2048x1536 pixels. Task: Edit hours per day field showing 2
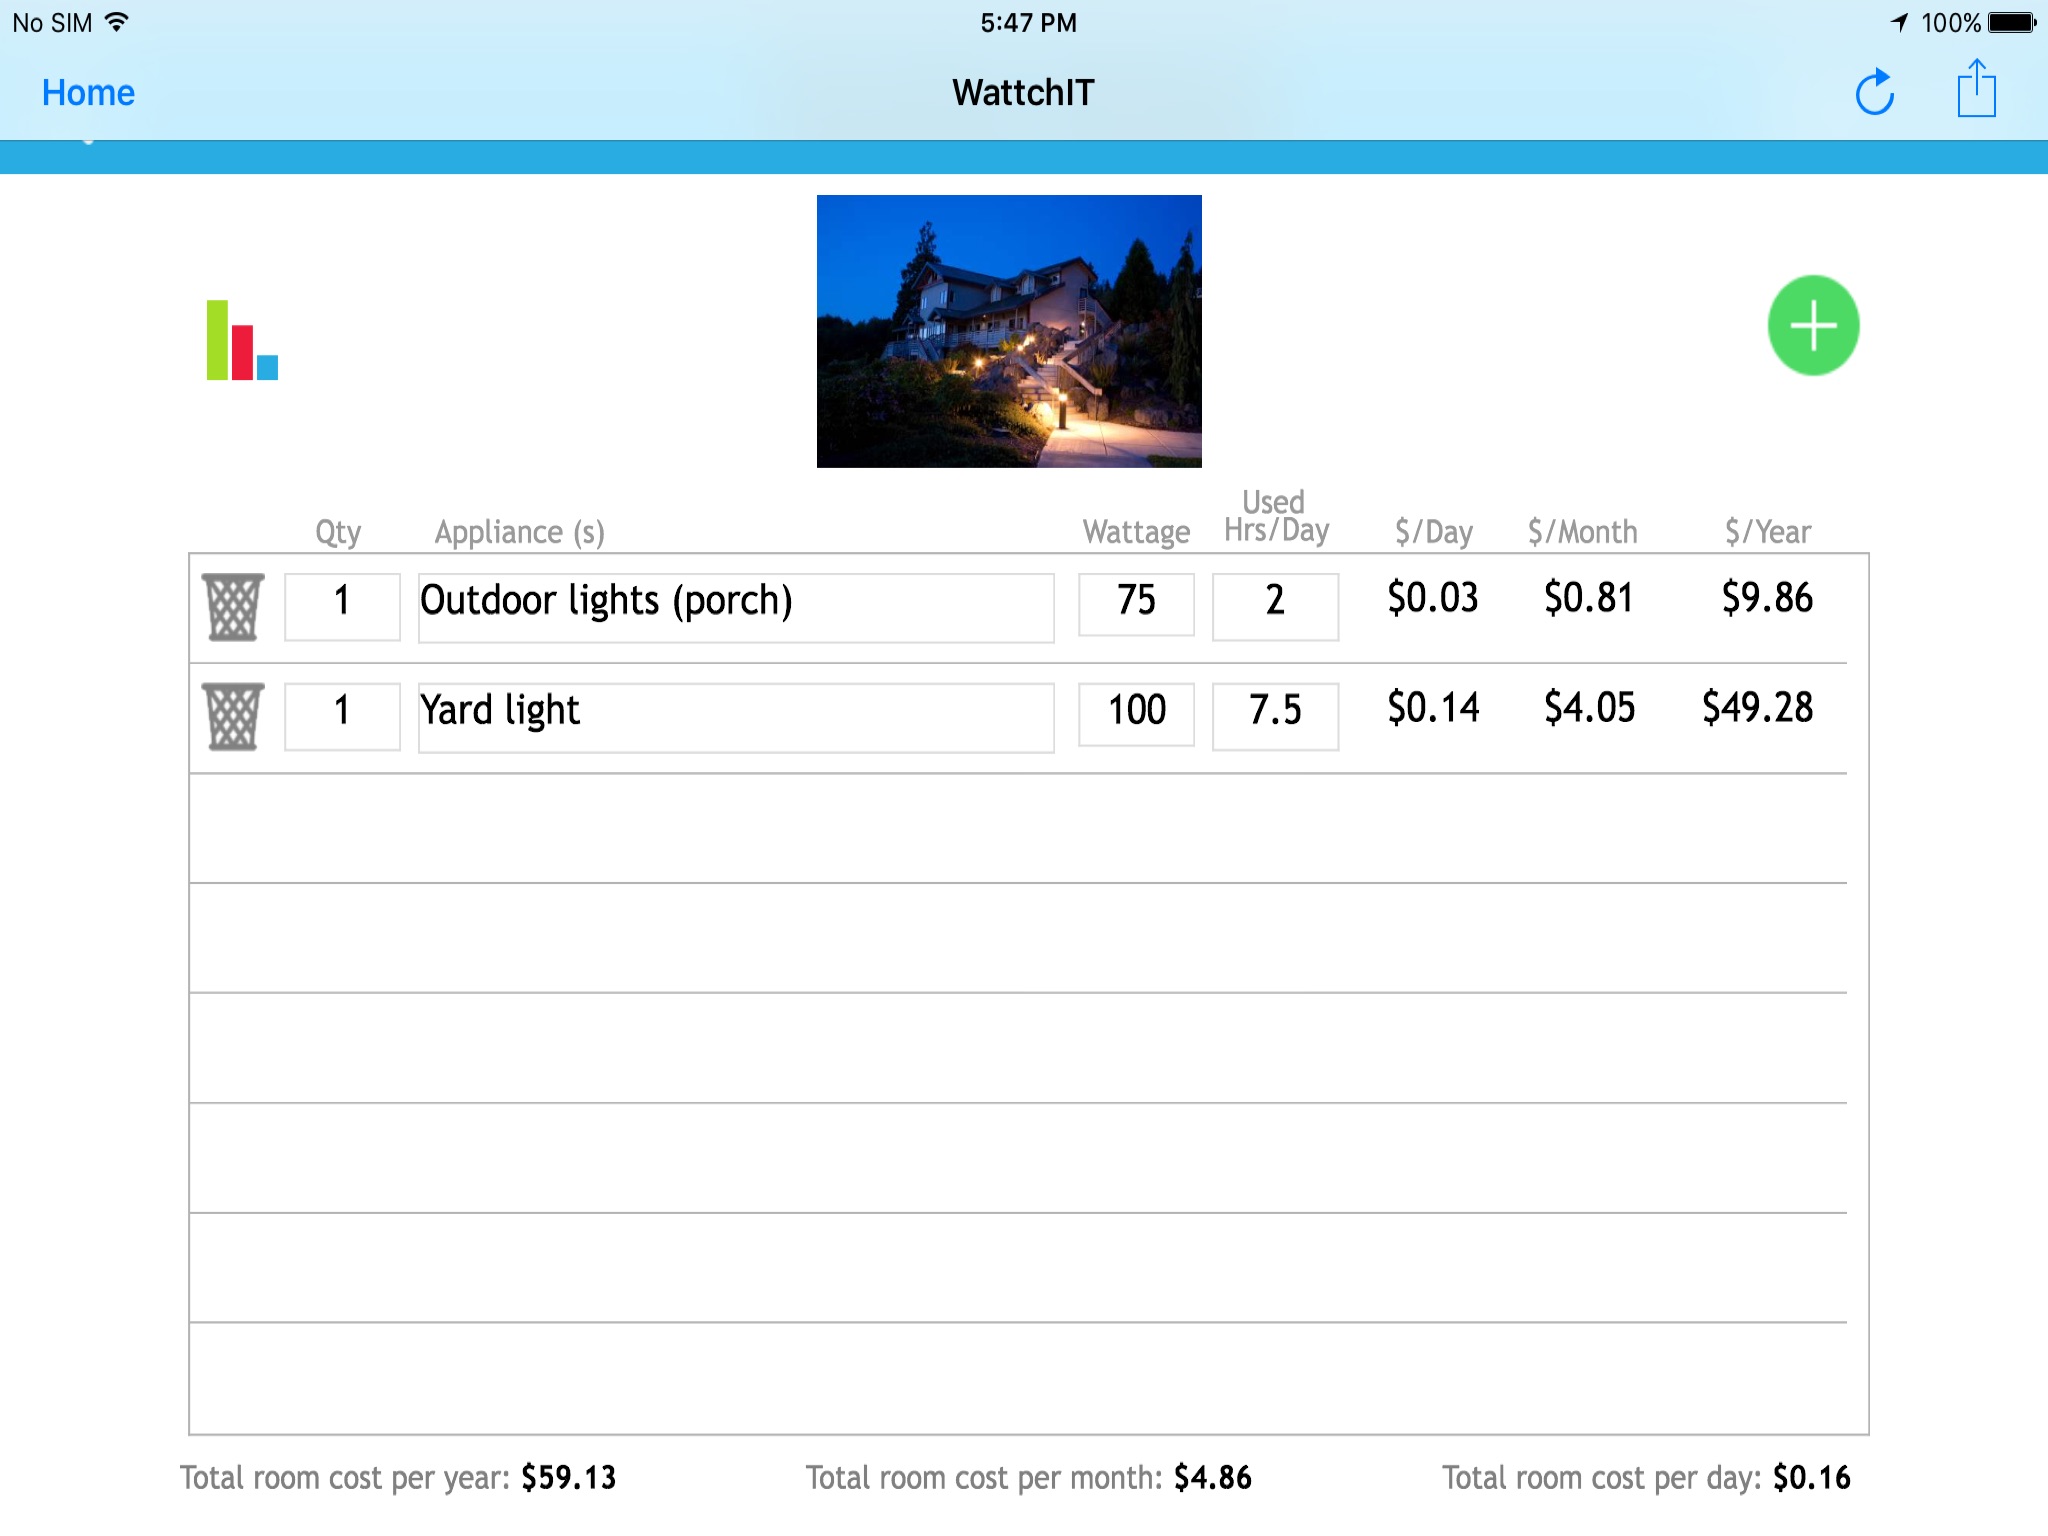click(1275, 606)
